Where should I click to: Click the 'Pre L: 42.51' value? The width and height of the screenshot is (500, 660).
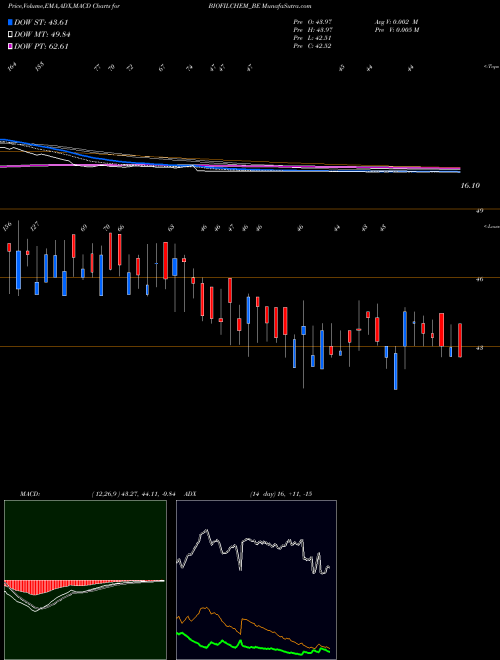click(313, 38)
